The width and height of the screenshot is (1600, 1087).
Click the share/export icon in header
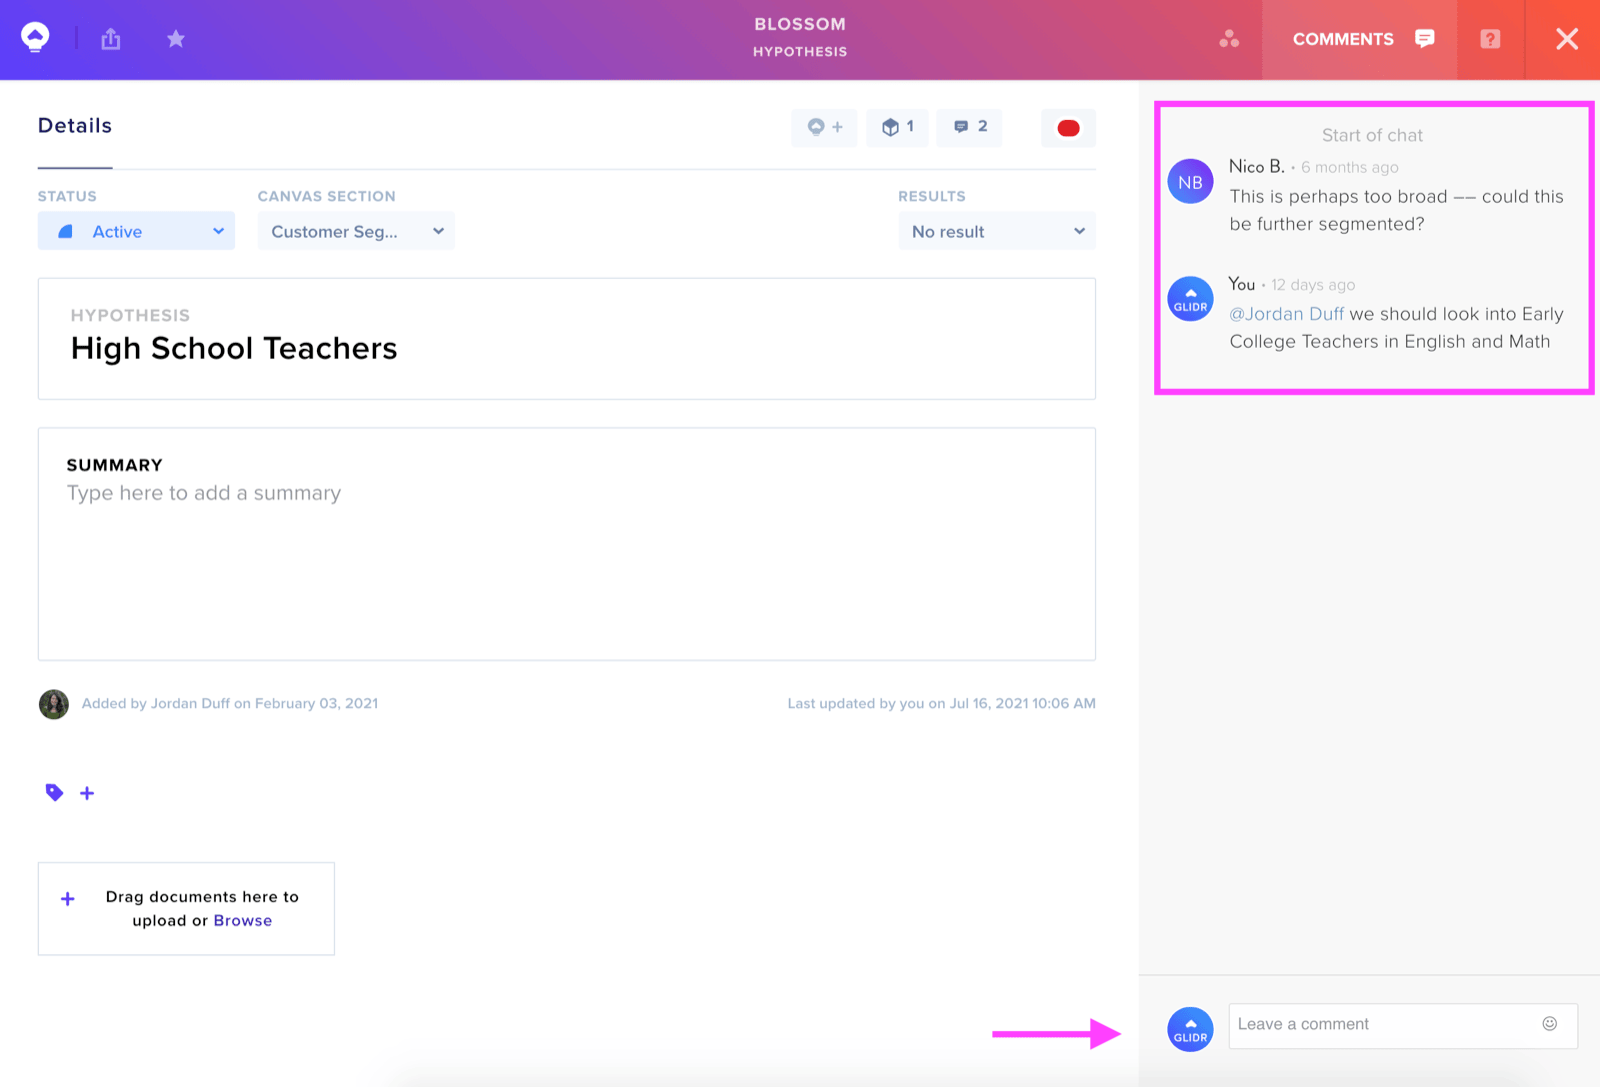click(x=111, y=39)
